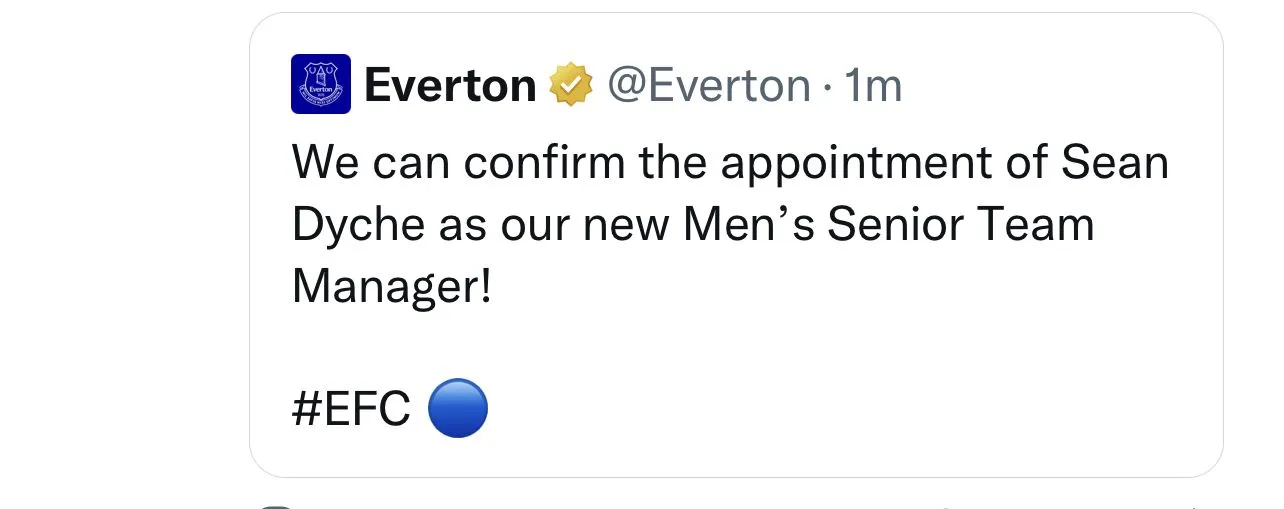Click the dot separator before the timestamp
This screenshot has width=1284, height=509.
point(827,87)
